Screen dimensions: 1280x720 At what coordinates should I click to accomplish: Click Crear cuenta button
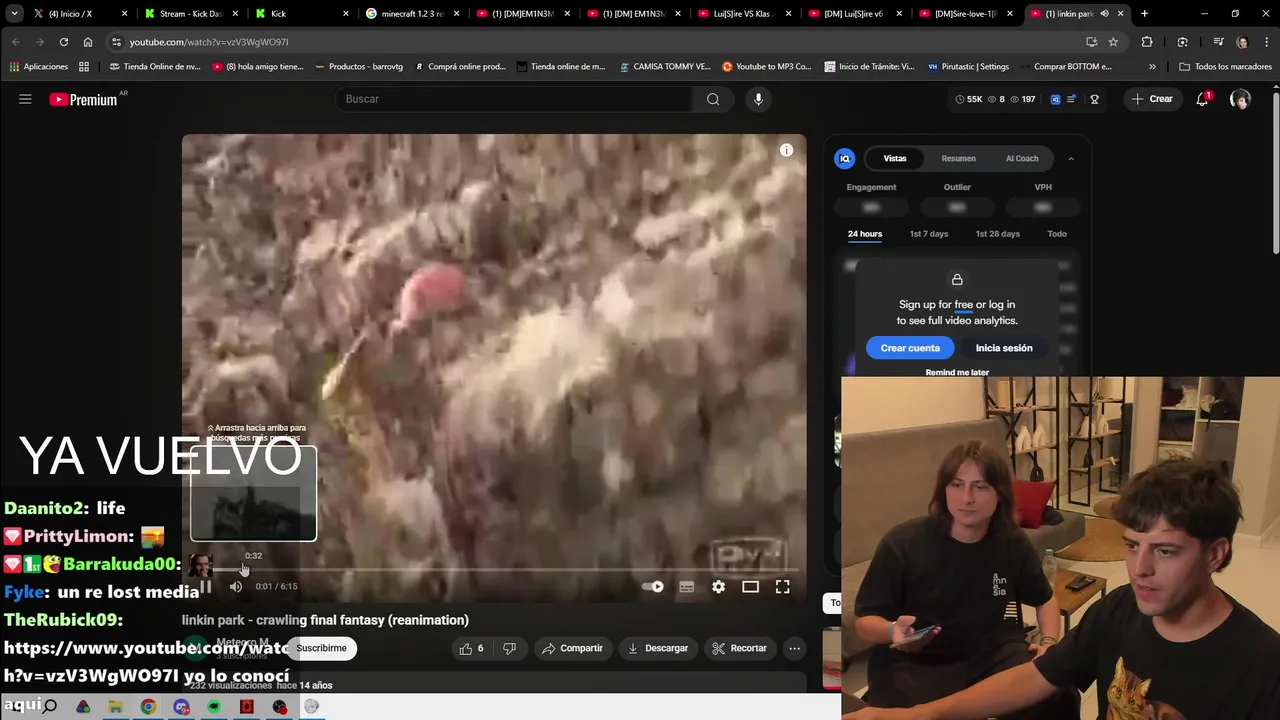[x=910, y=348]
